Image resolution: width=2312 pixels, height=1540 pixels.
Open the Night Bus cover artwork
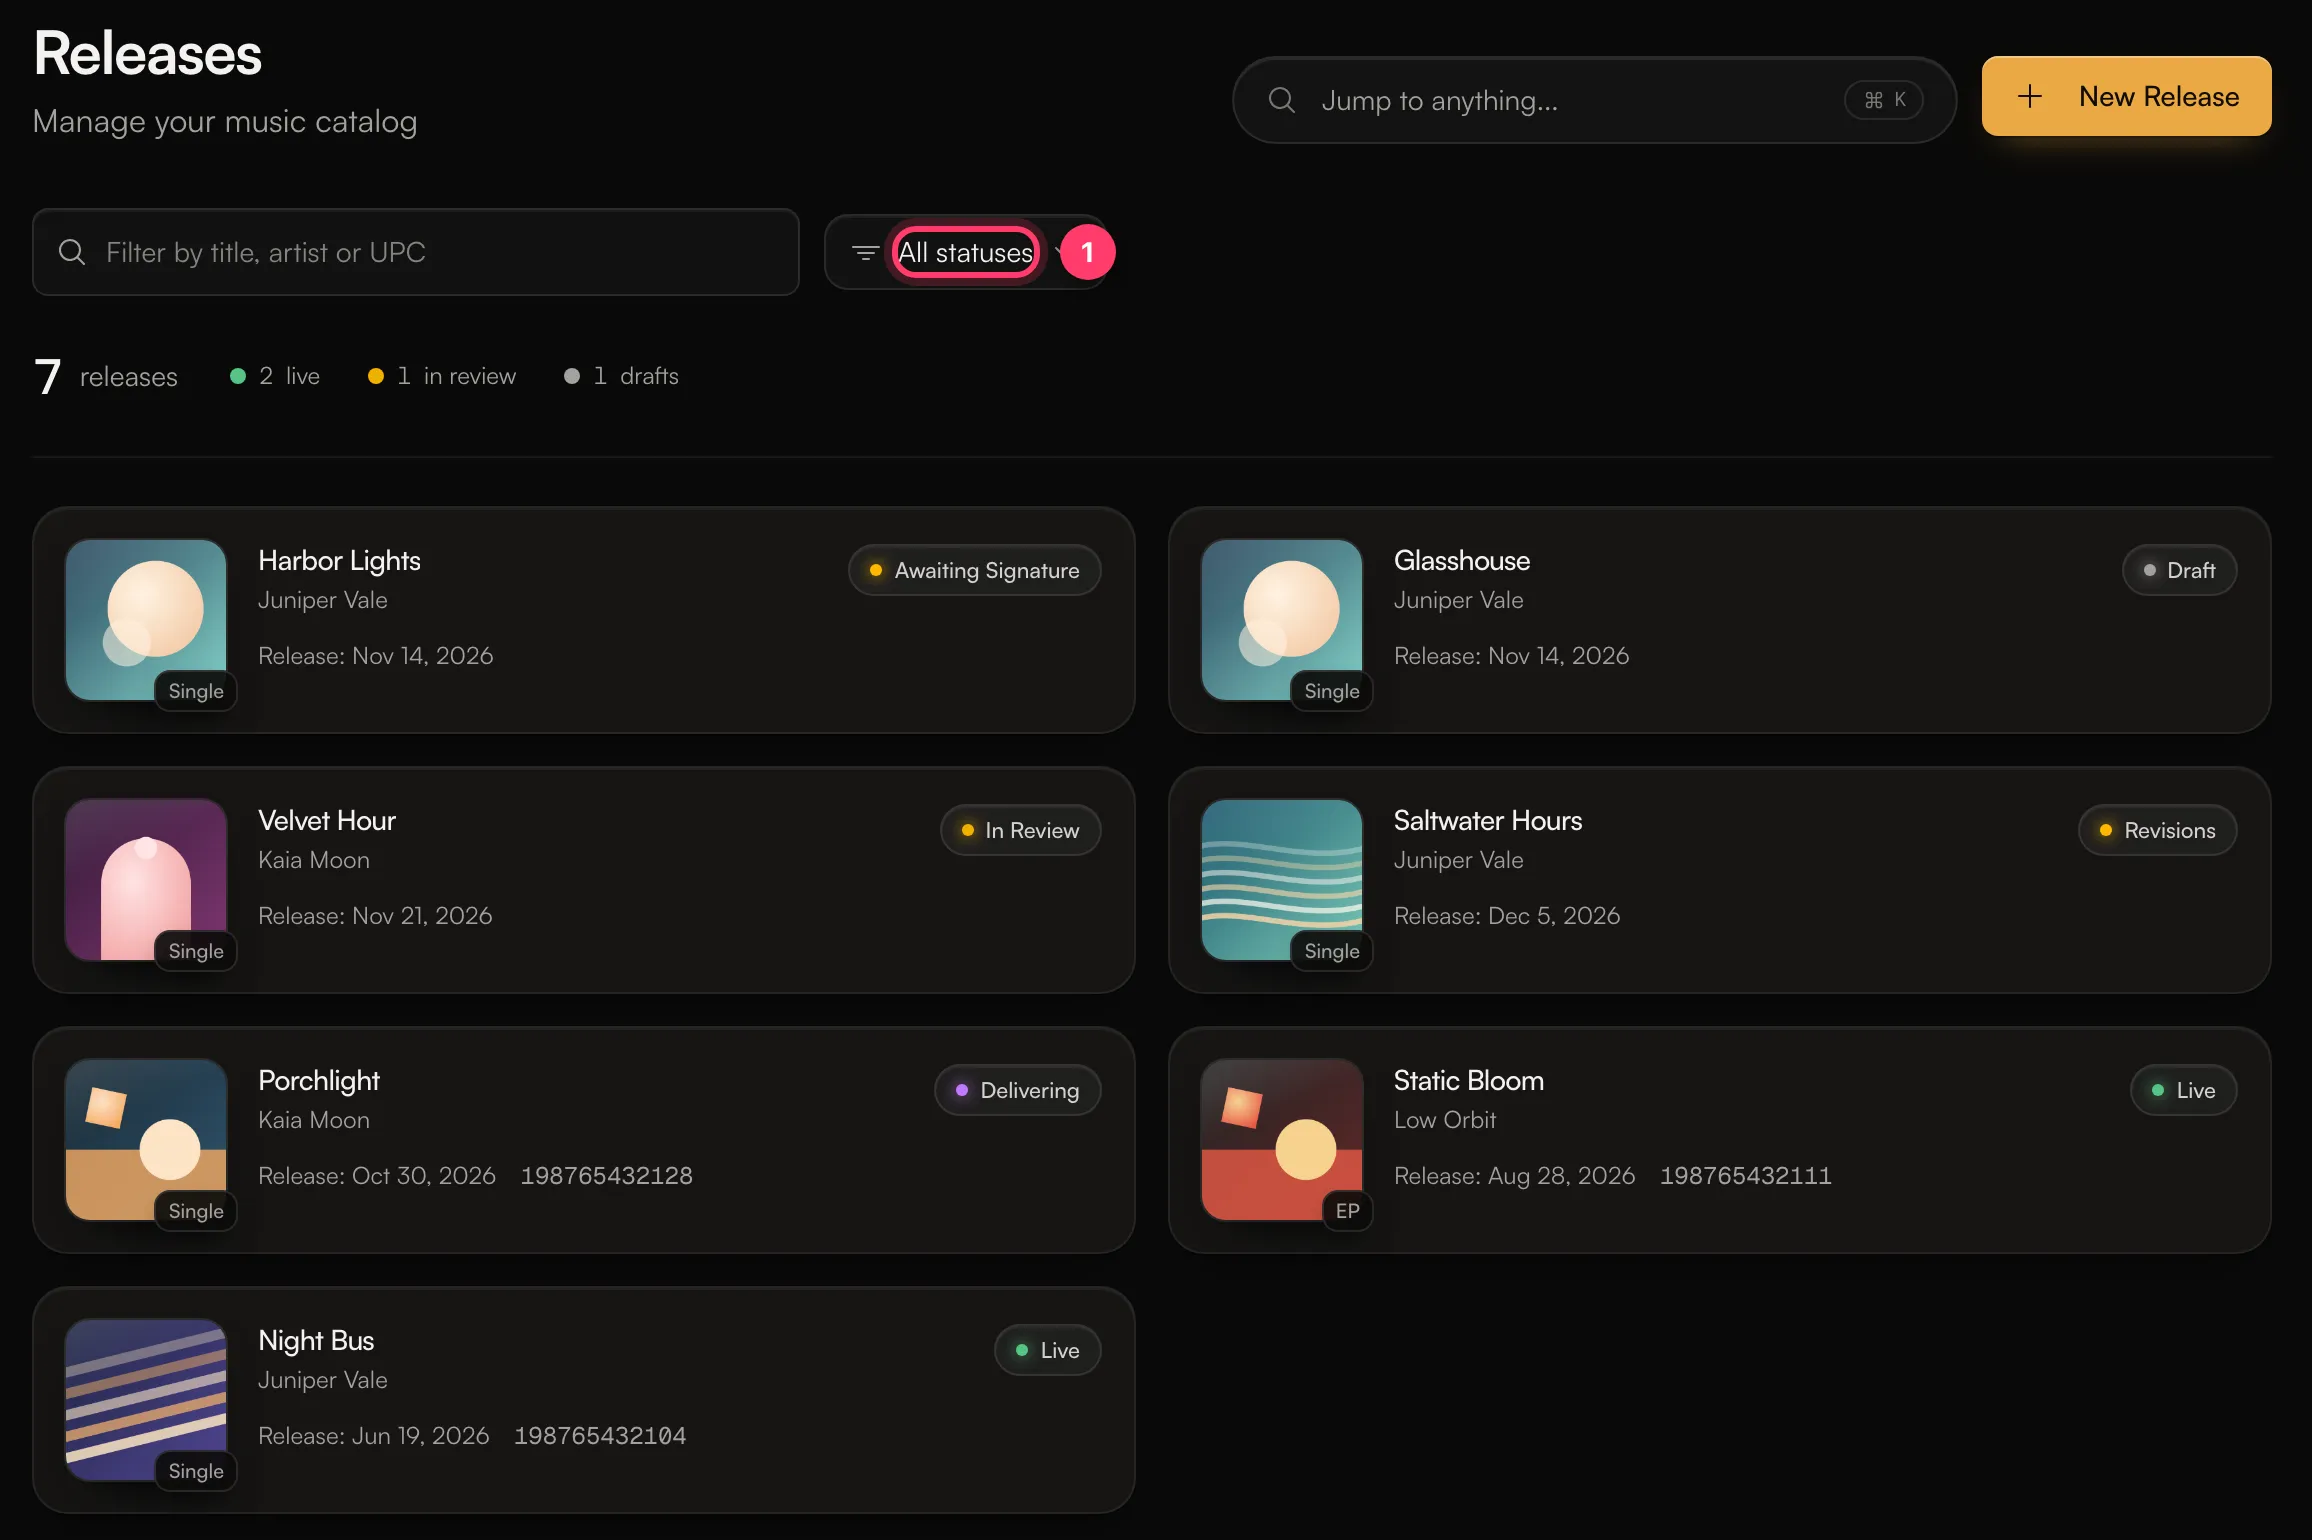point(146,1400)
